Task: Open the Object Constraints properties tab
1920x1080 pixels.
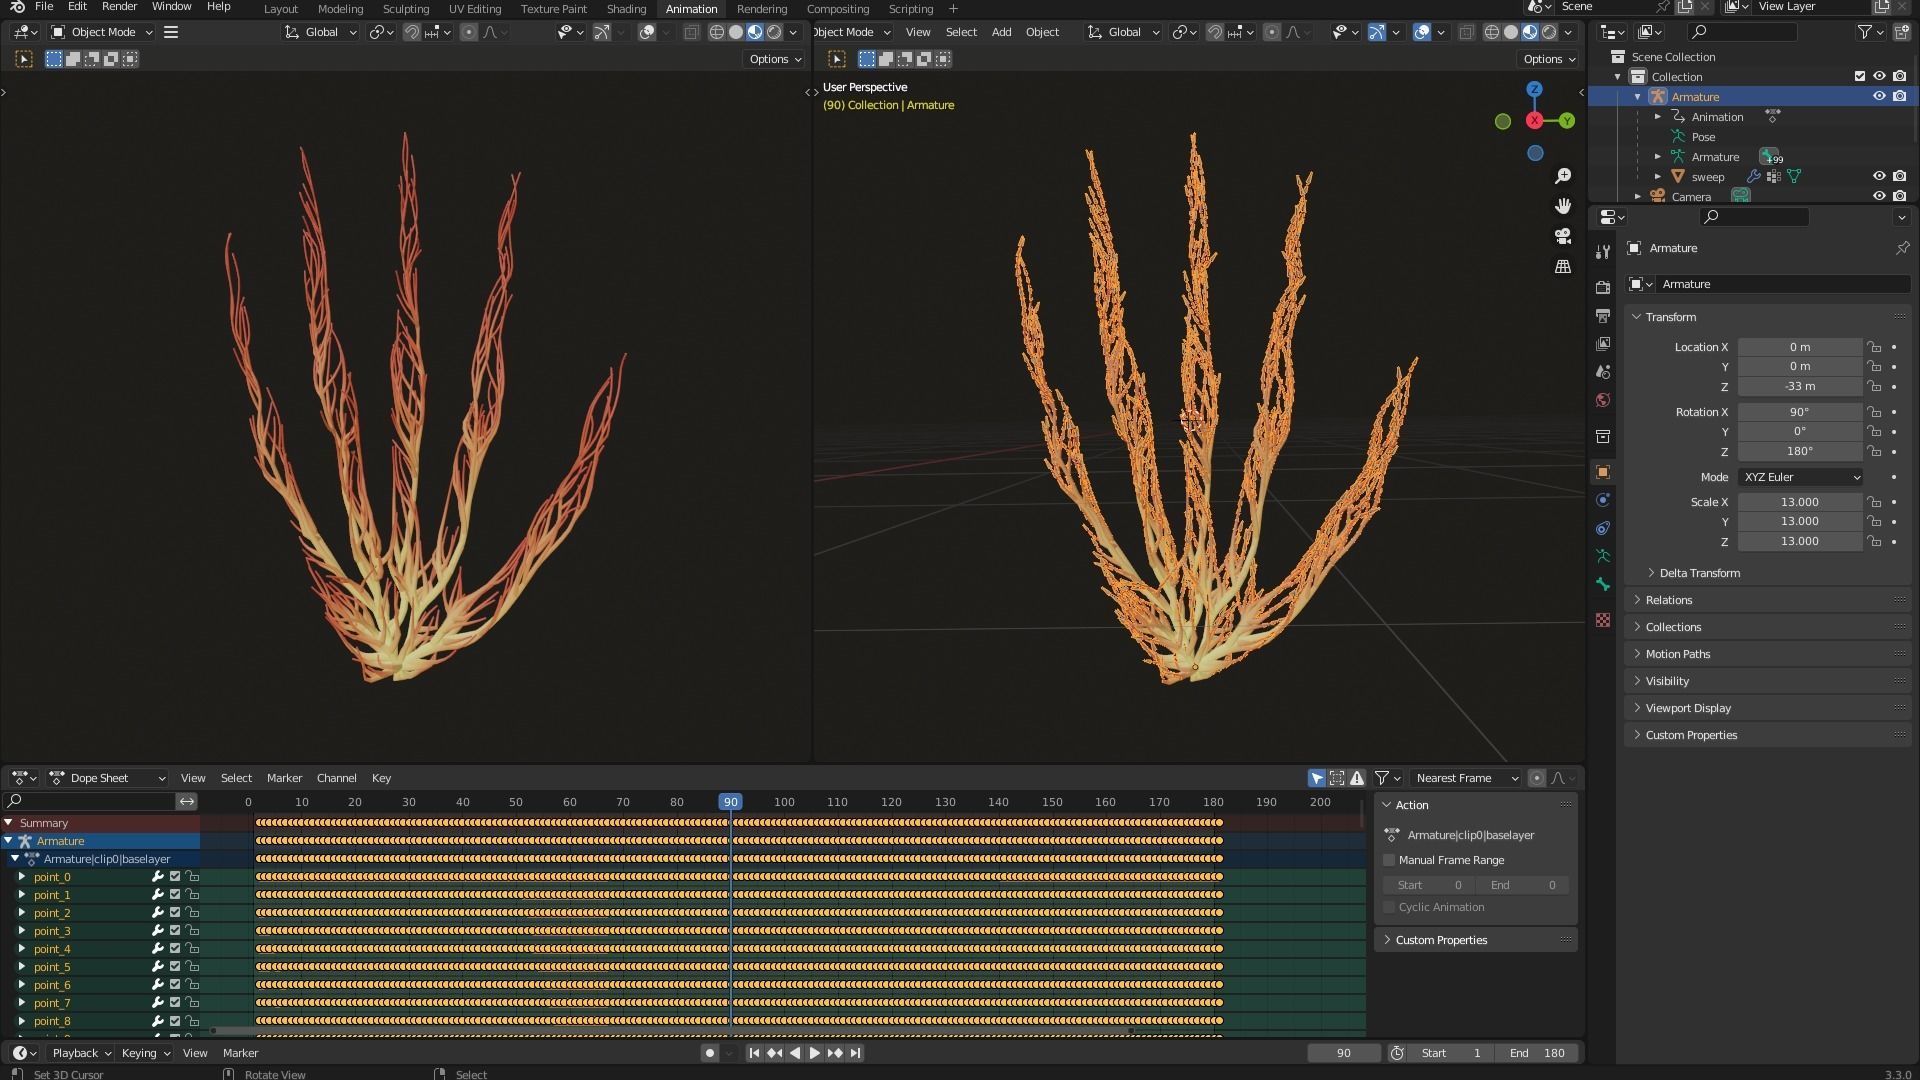Action: 1603,528
